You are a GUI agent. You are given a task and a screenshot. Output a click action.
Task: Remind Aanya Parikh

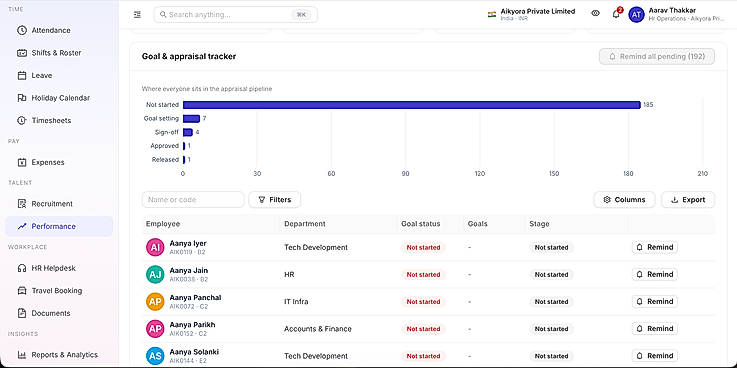click(654, 329)
